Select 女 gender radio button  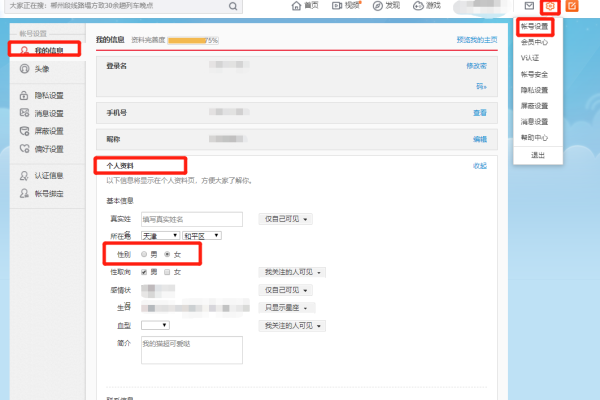click(167, 254)
